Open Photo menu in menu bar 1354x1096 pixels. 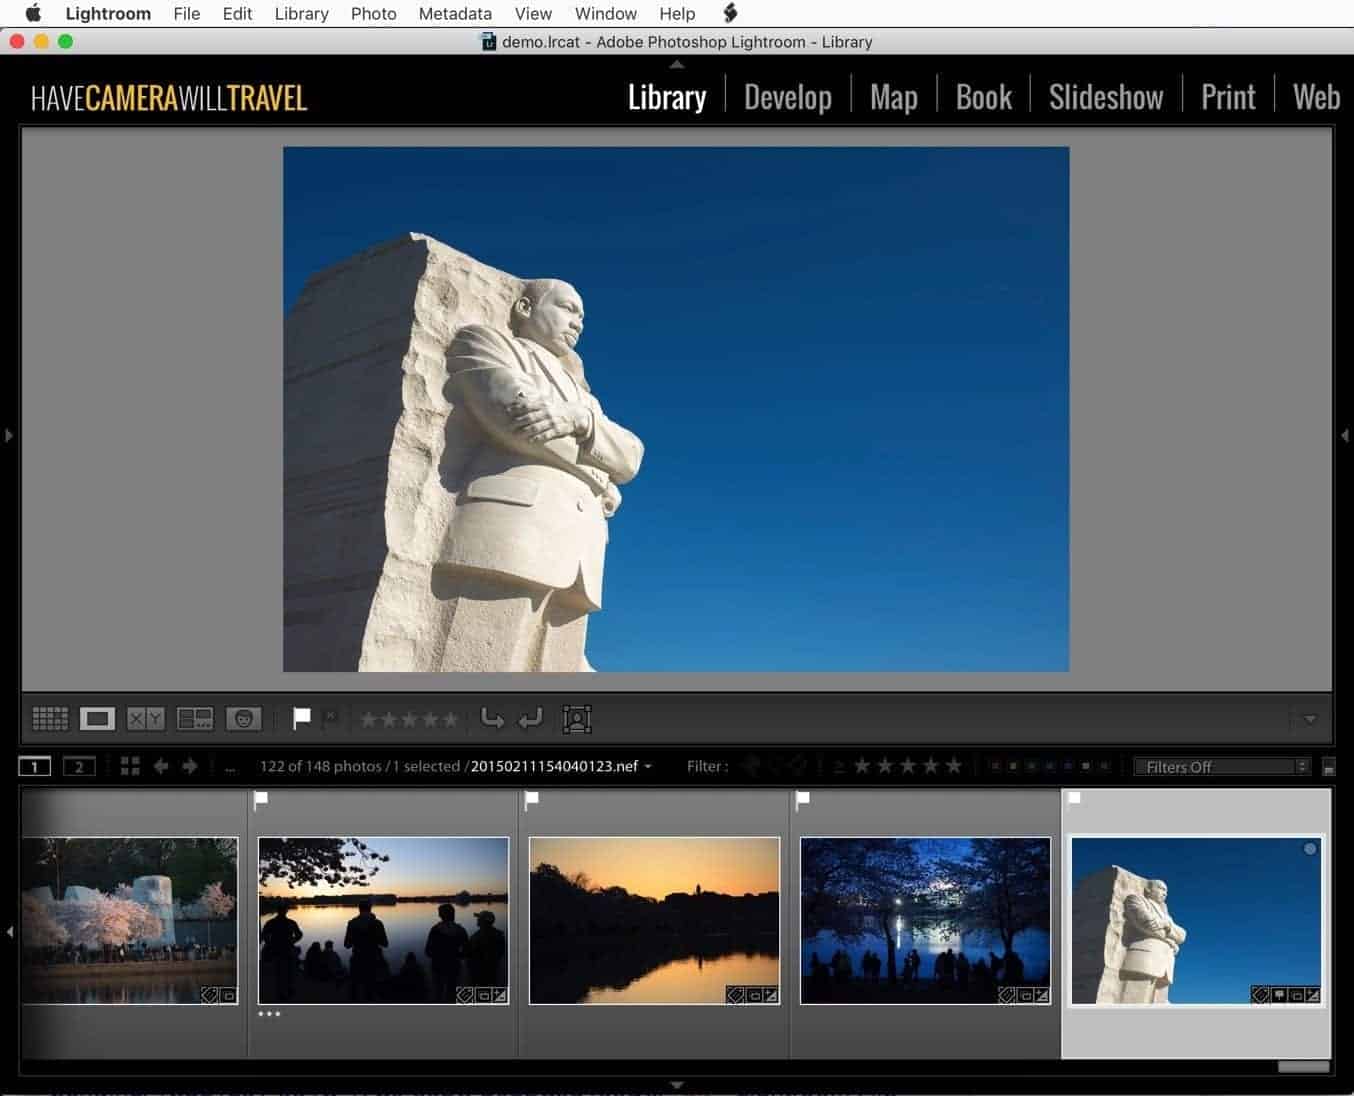(x=374, y=14)
